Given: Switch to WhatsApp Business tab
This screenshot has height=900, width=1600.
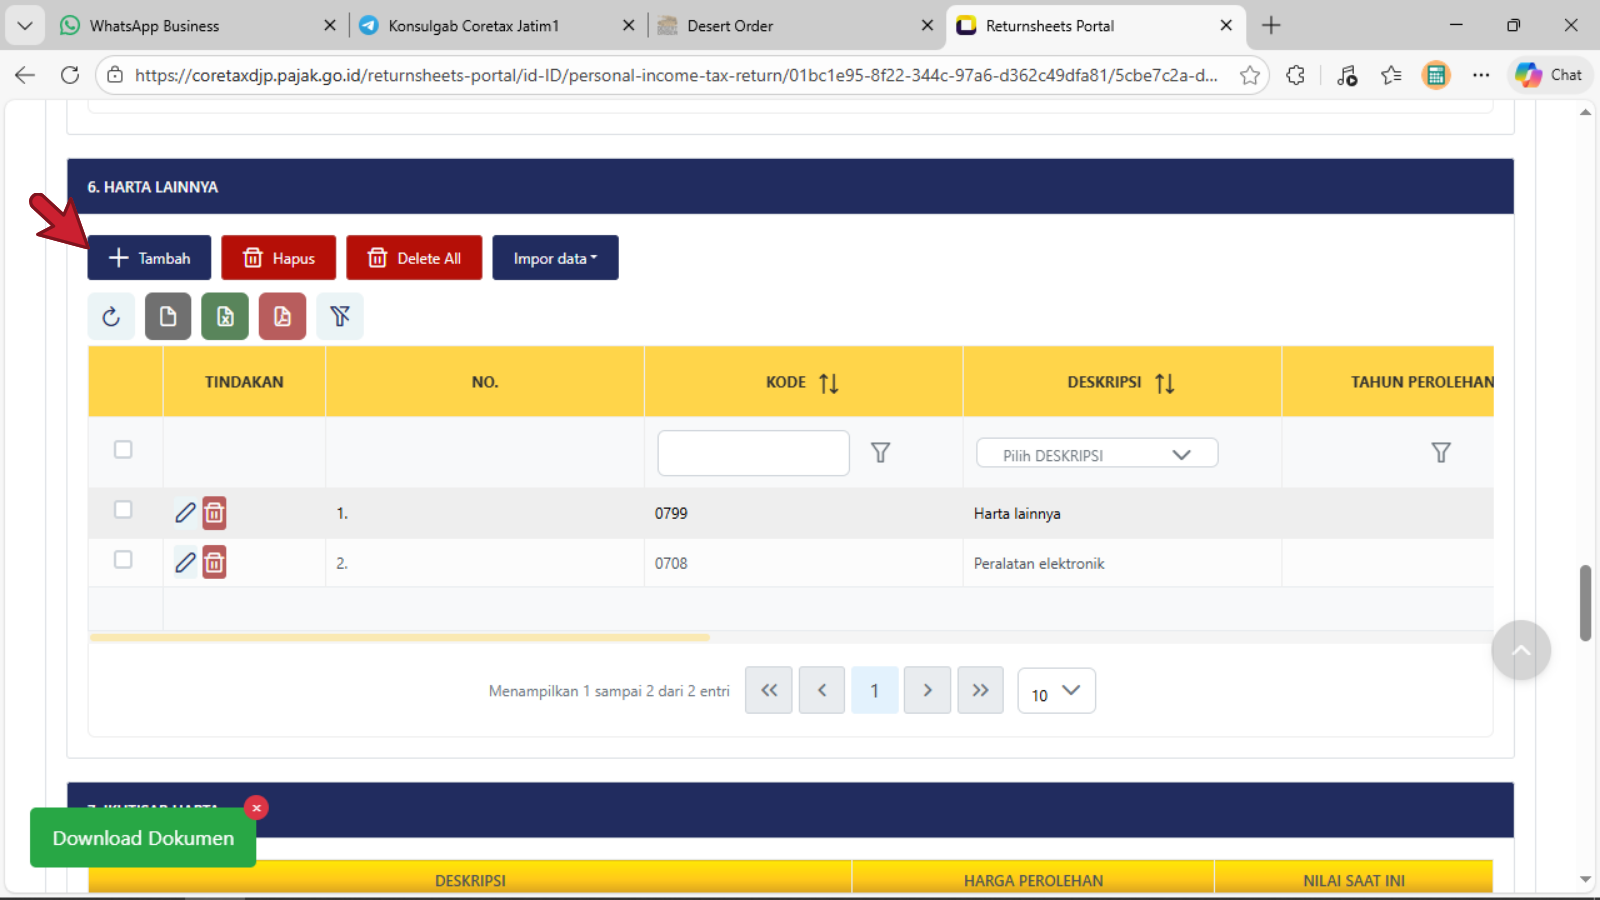Looking at the screenshot, I should pos(155,26).
